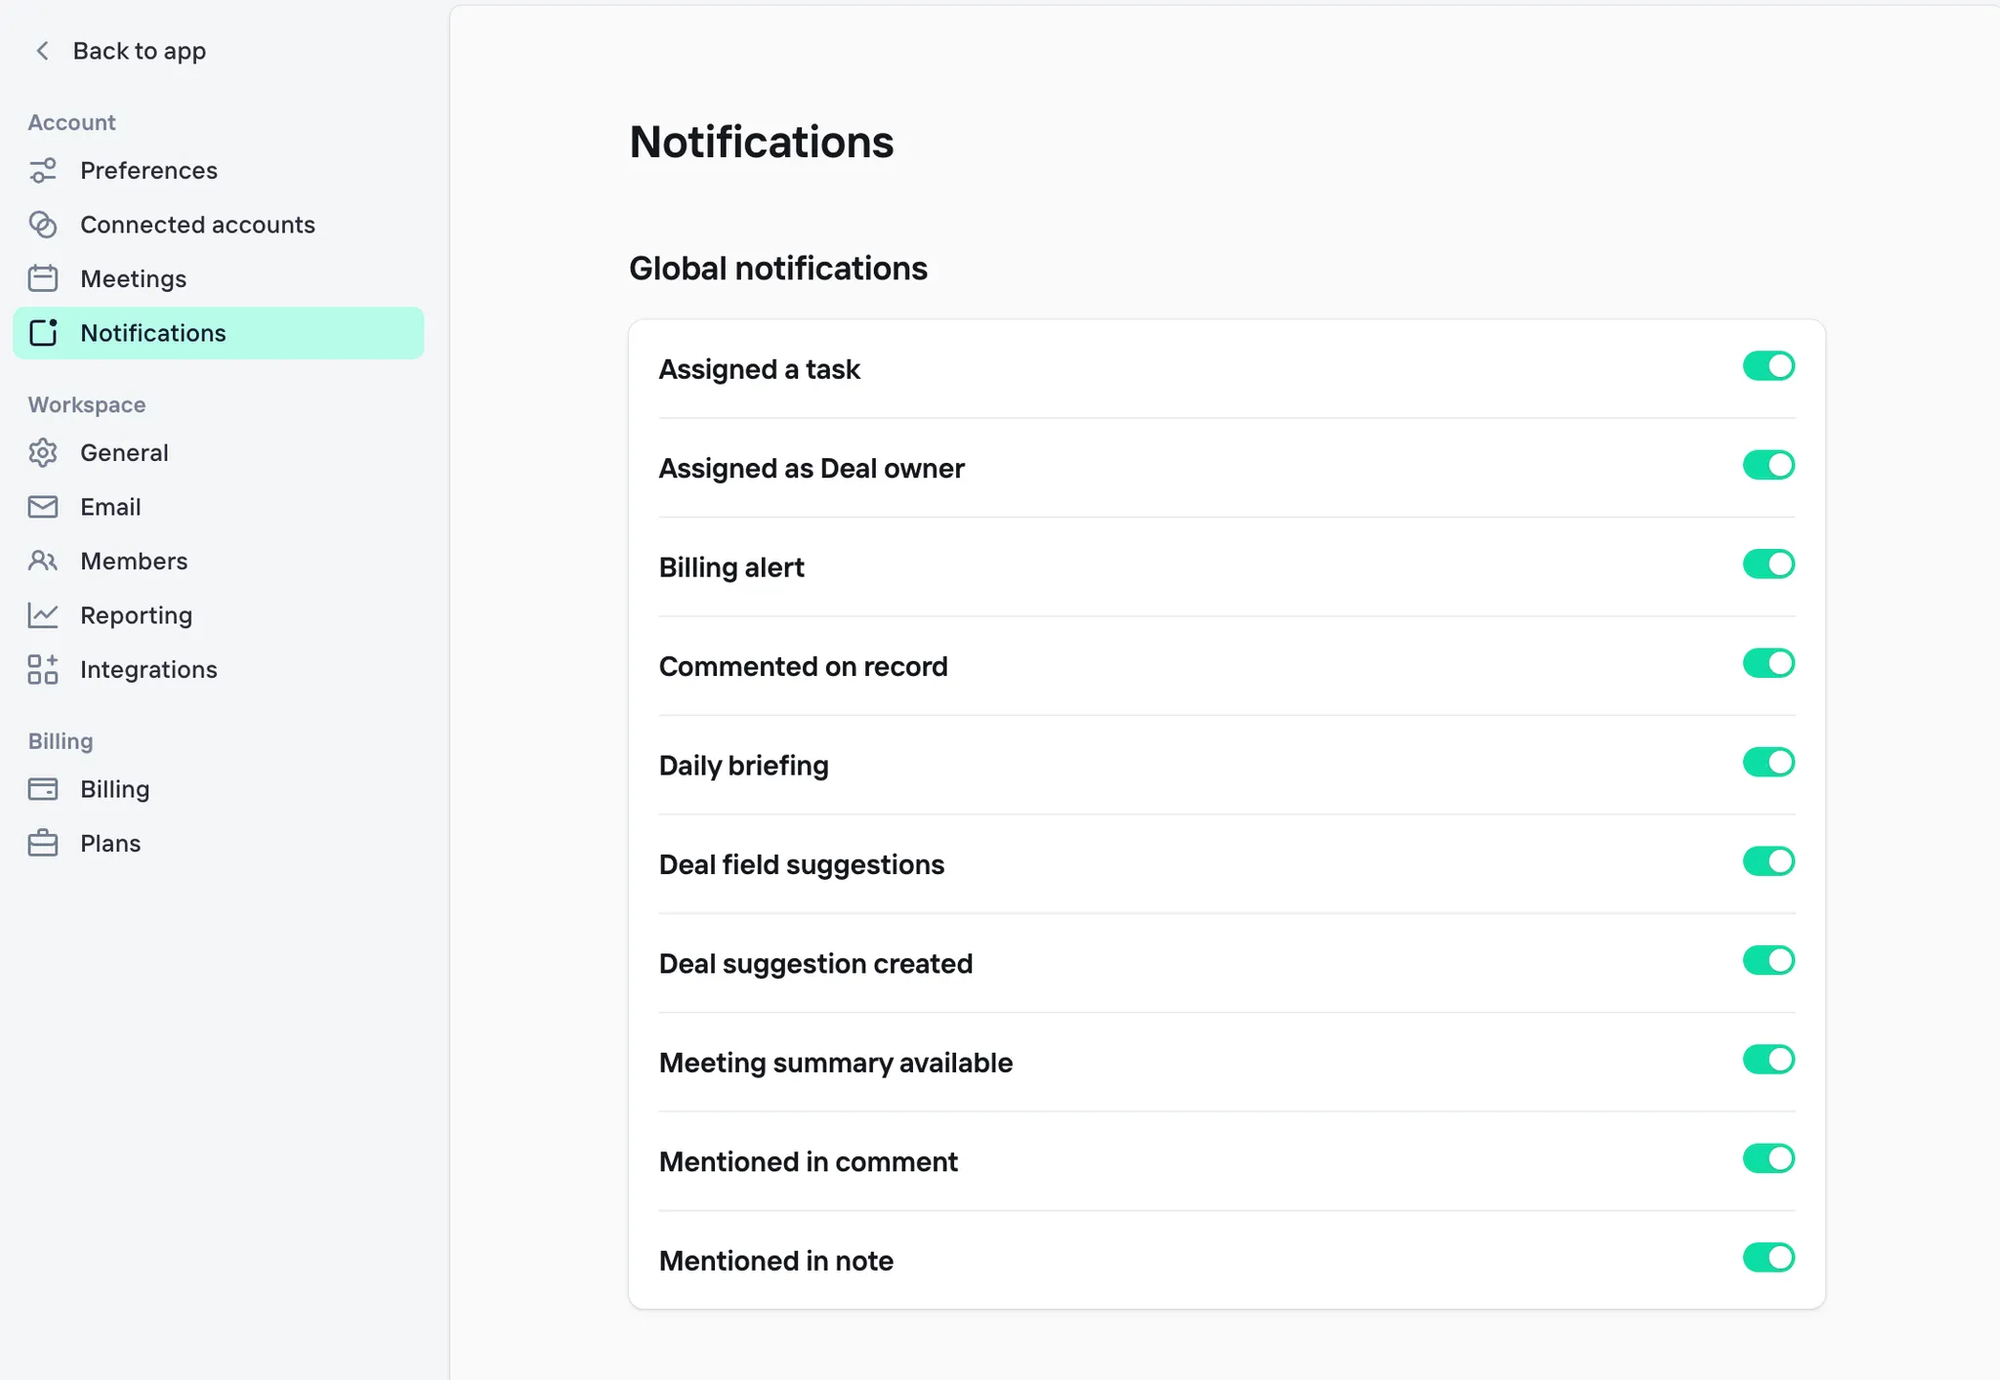Go to Connected accounts settings

click(x=218, y=225)
